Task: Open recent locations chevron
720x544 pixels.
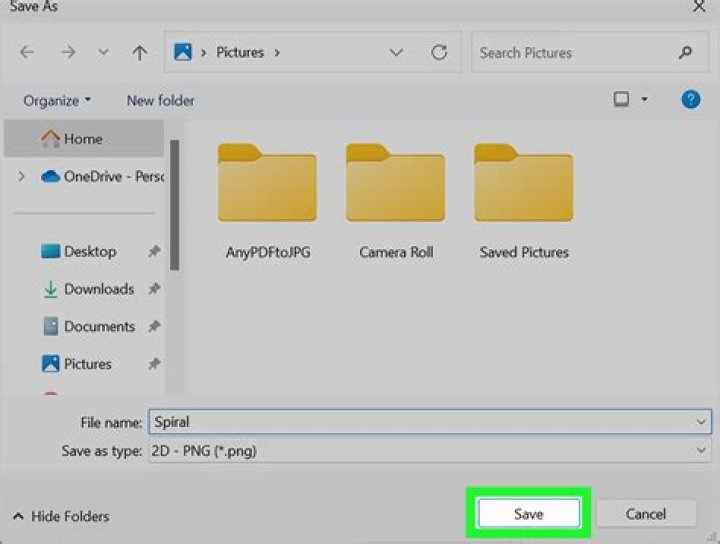Action: [x=103, y=52]
